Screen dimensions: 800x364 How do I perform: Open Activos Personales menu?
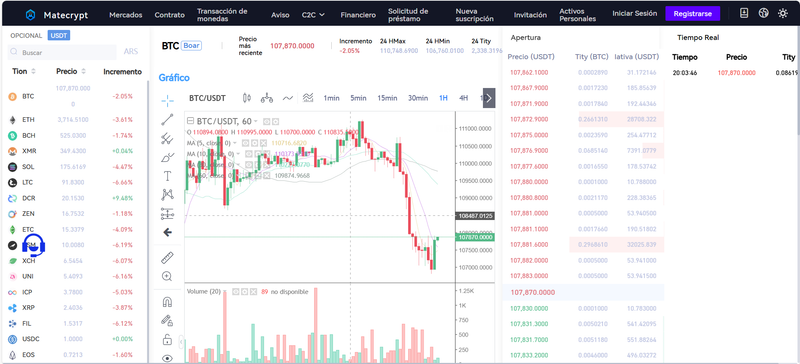coord(578,15)
